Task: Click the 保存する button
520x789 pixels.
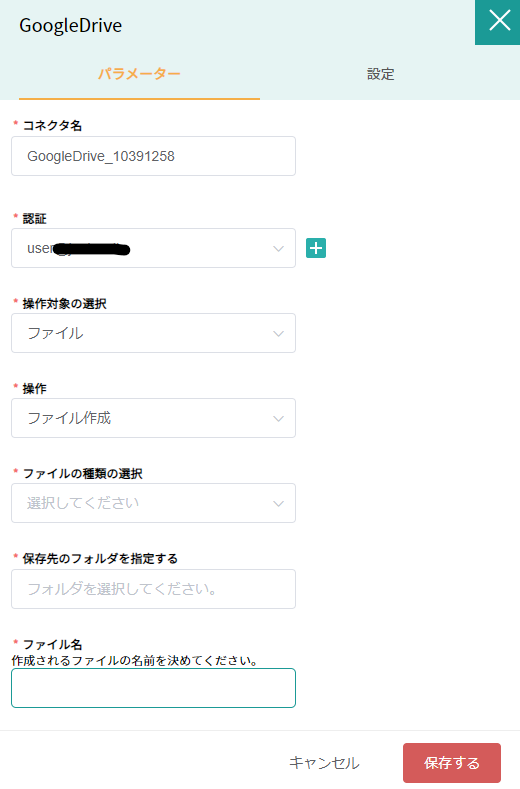Action: pyautogui.click(x=452, y=763)
